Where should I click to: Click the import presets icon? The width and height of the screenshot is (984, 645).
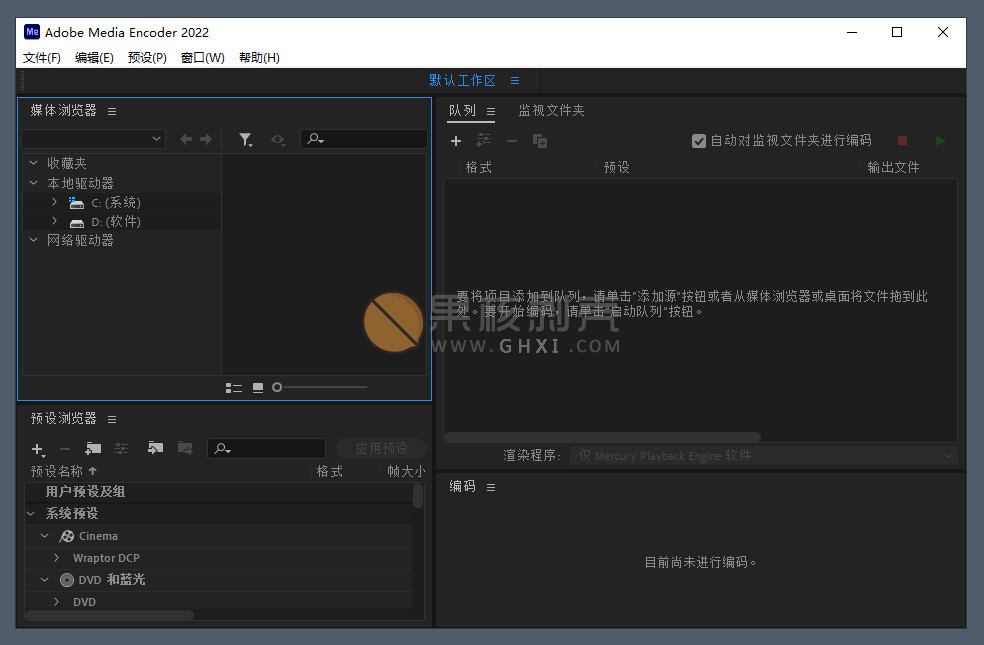coord(155,449)
